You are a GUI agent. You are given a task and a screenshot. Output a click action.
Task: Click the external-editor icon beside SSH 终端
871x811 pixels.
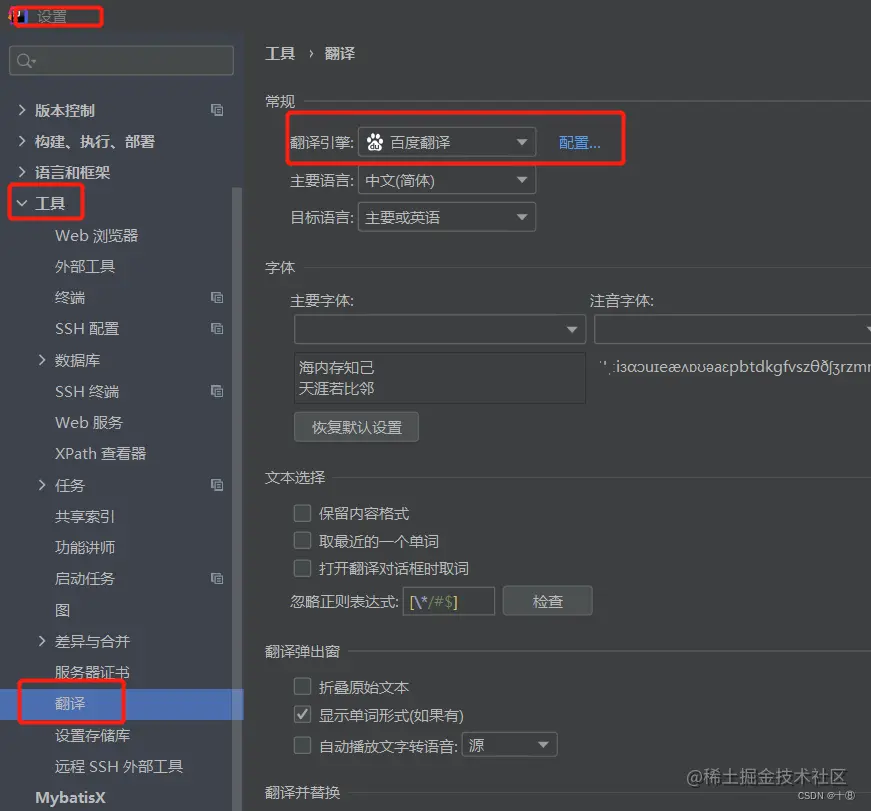(217, 391)
